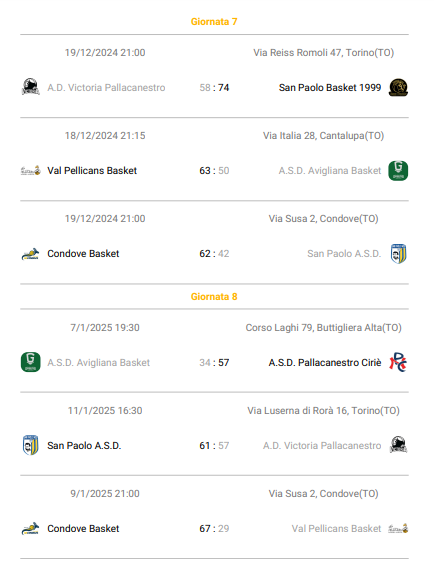This screenshot has width=434, height=561.
Task: Open the Giornata 8 heading
Action: [x=214, y=297]
